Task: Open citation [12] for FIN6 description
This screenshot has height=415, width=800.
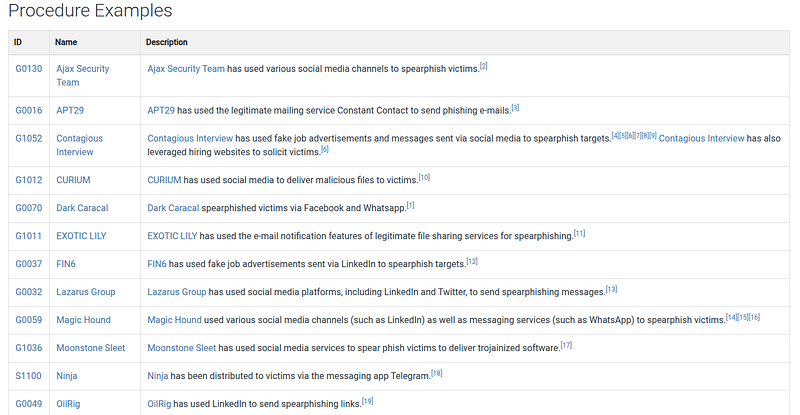Action: pyautogui.click(x=472, y=261)
